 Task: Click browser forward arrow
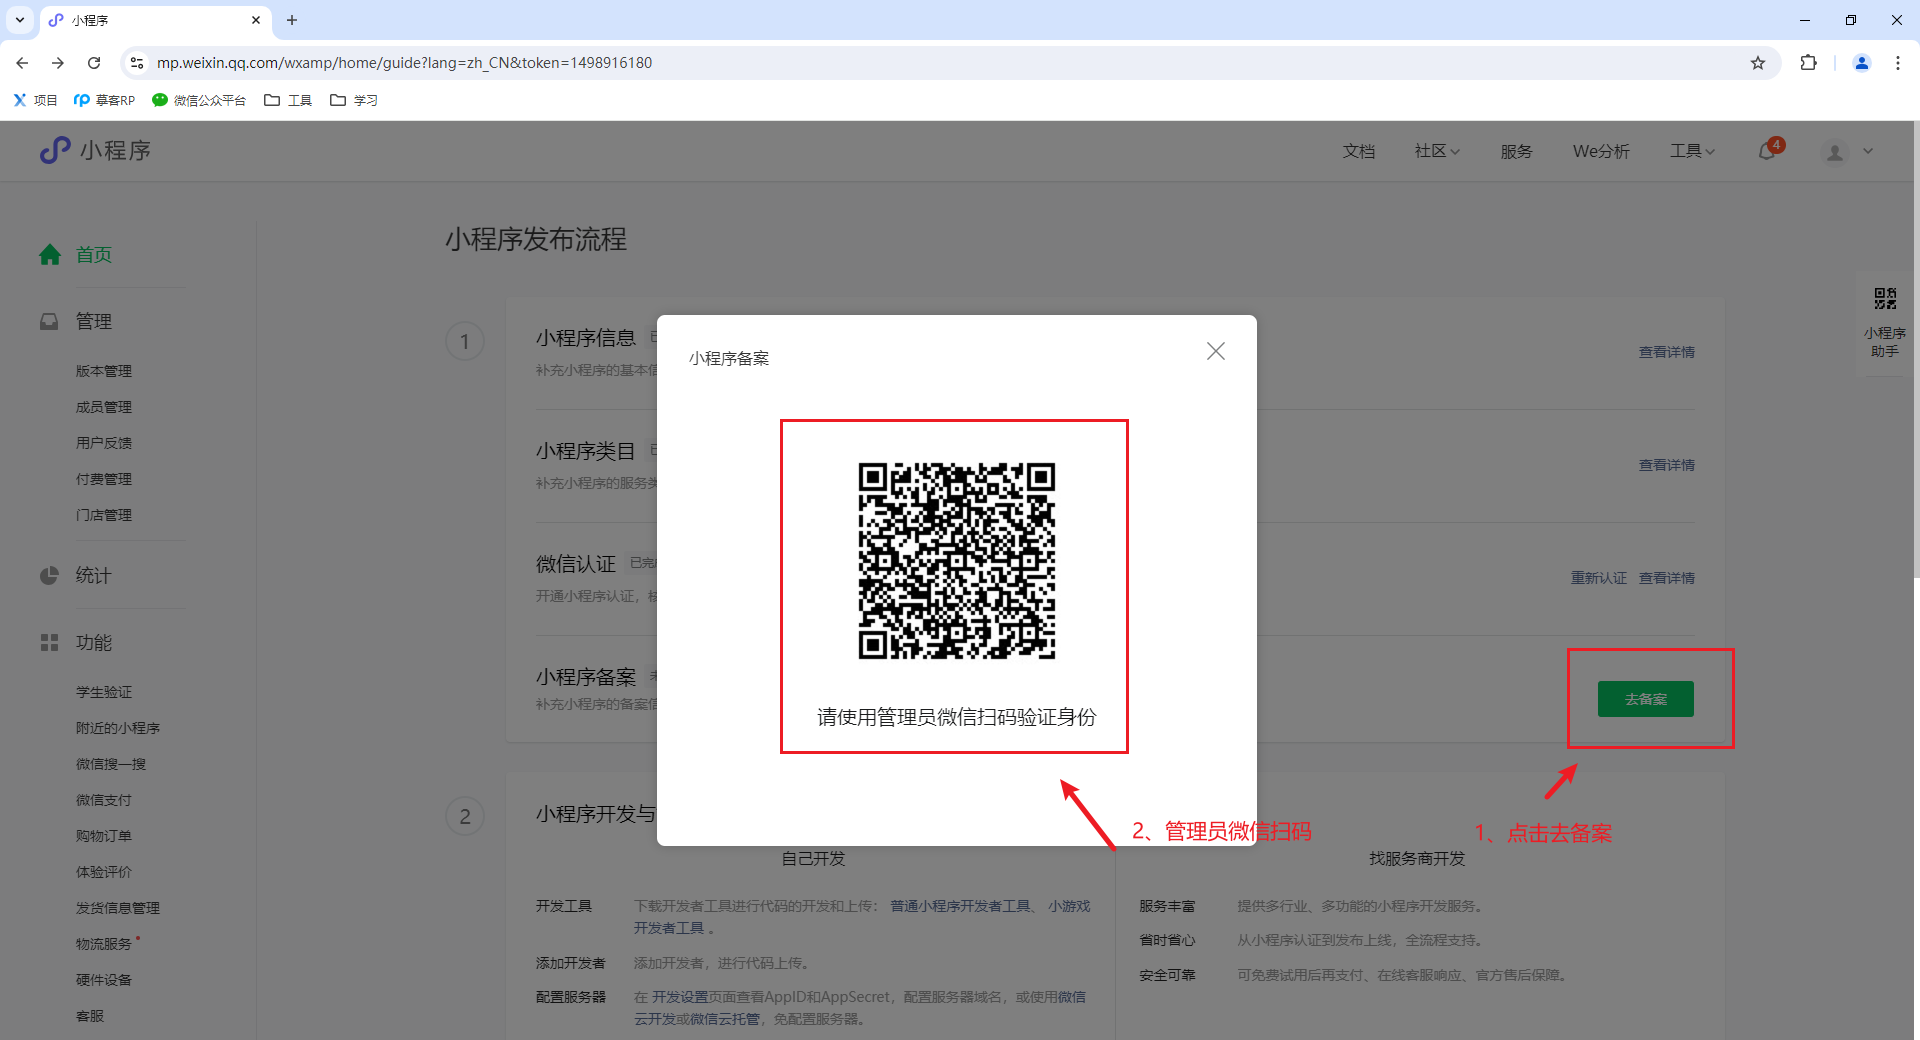58,63
